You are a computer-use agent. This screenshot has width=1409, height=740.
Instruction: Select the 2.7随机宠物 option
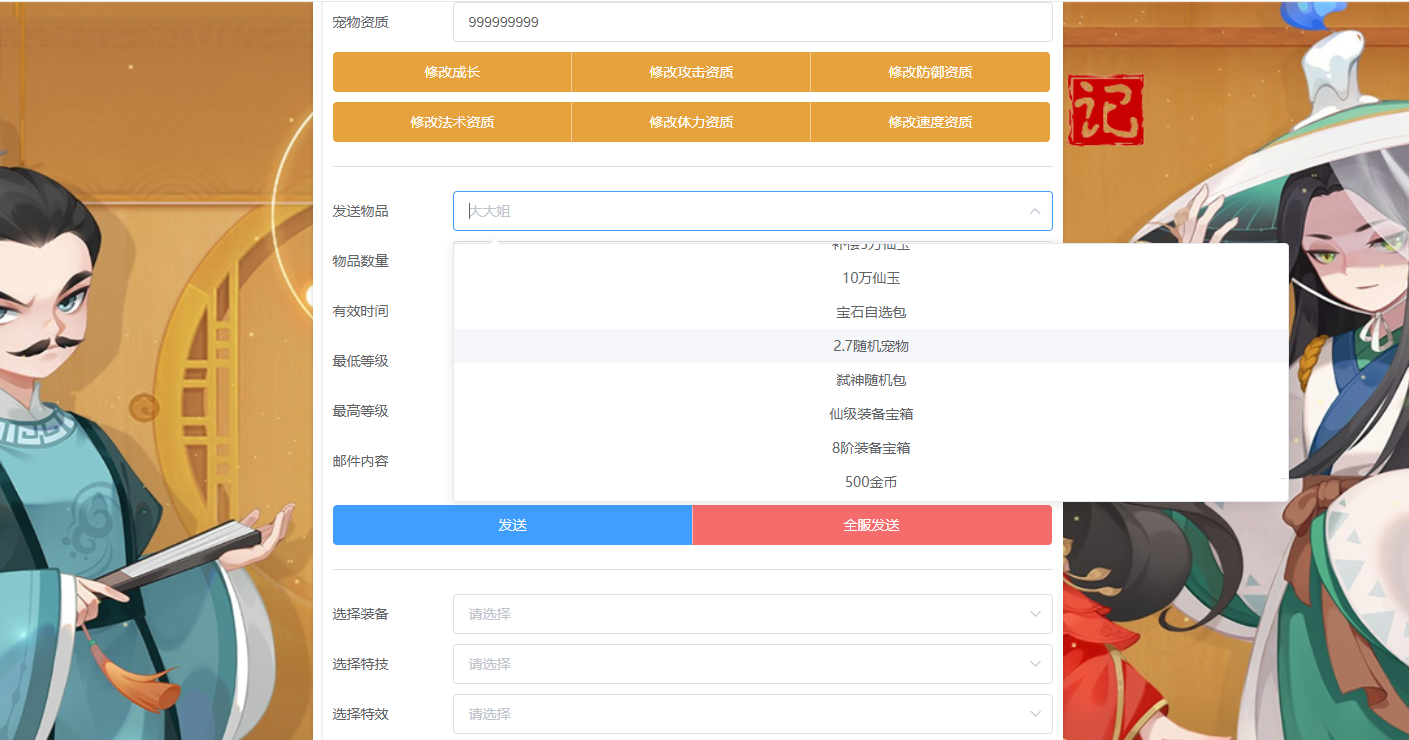871,346
